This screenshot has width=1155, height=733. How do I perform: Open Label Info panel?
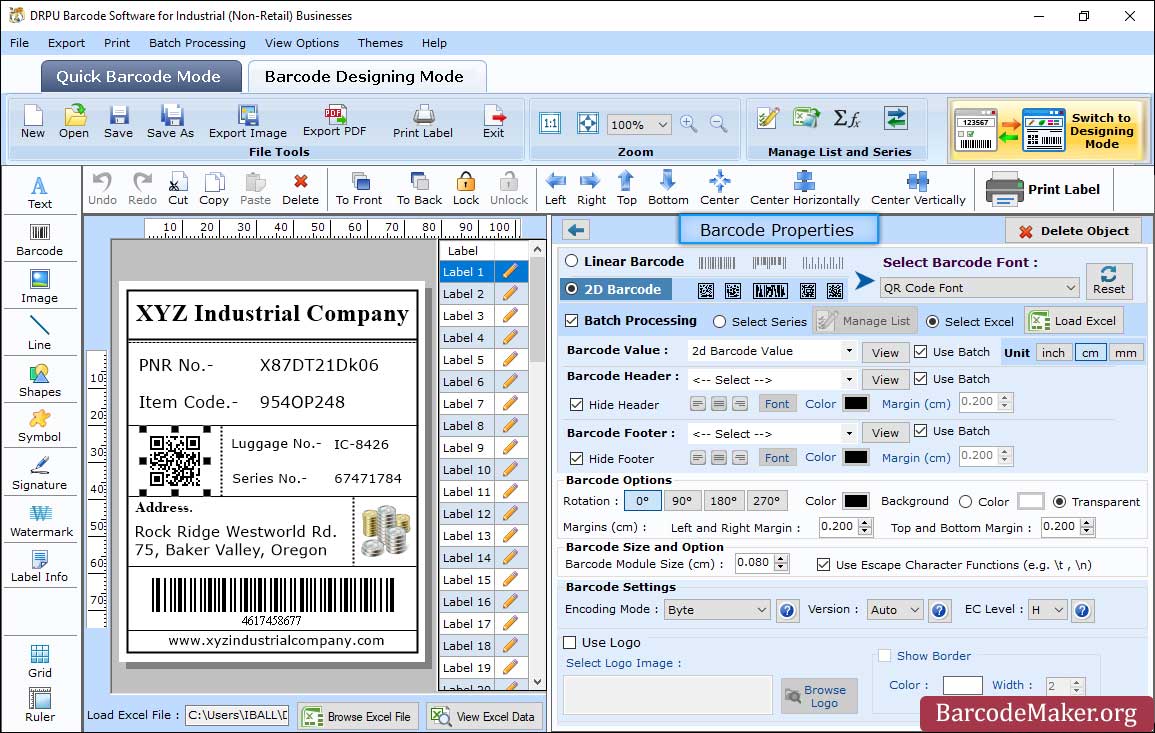pyautogui.click(x=39, y=566)
